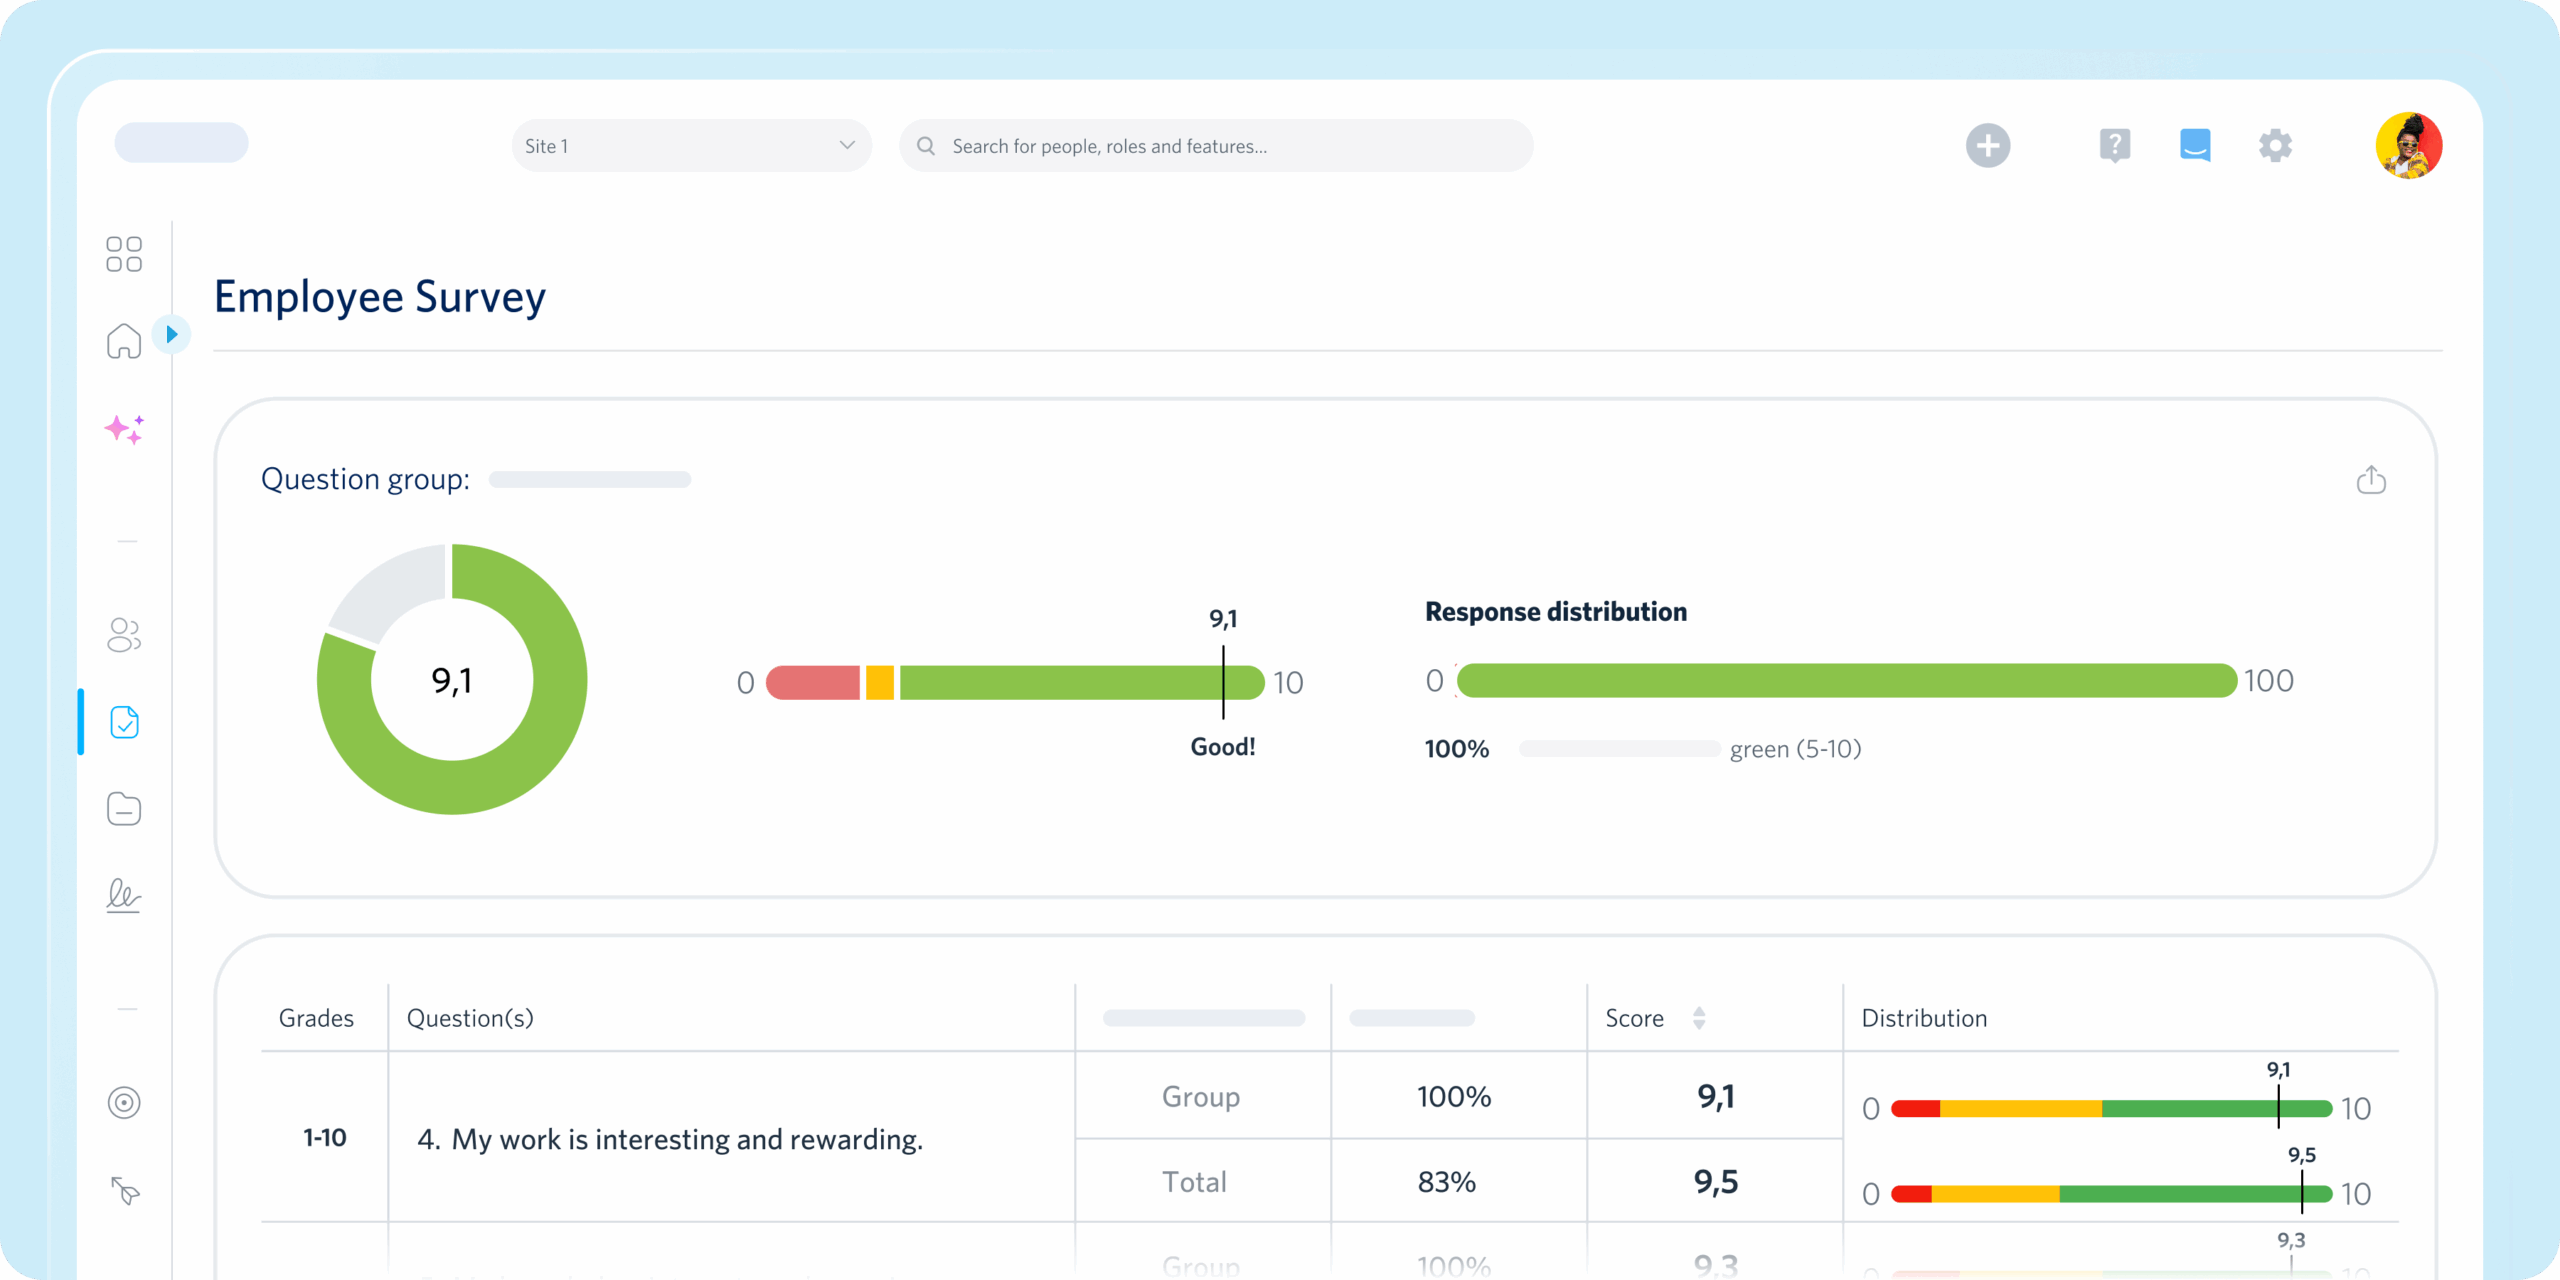Go to the Home icon in sidebar
The image size is (2560, 1280).
coord(124,341)
